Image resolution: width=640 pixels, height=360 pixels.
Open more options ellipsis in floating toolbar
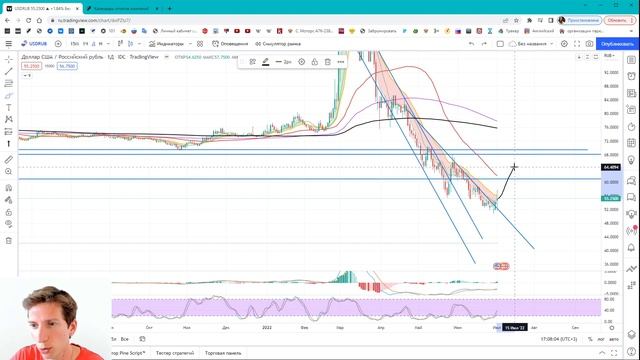(x=341, y=62)
